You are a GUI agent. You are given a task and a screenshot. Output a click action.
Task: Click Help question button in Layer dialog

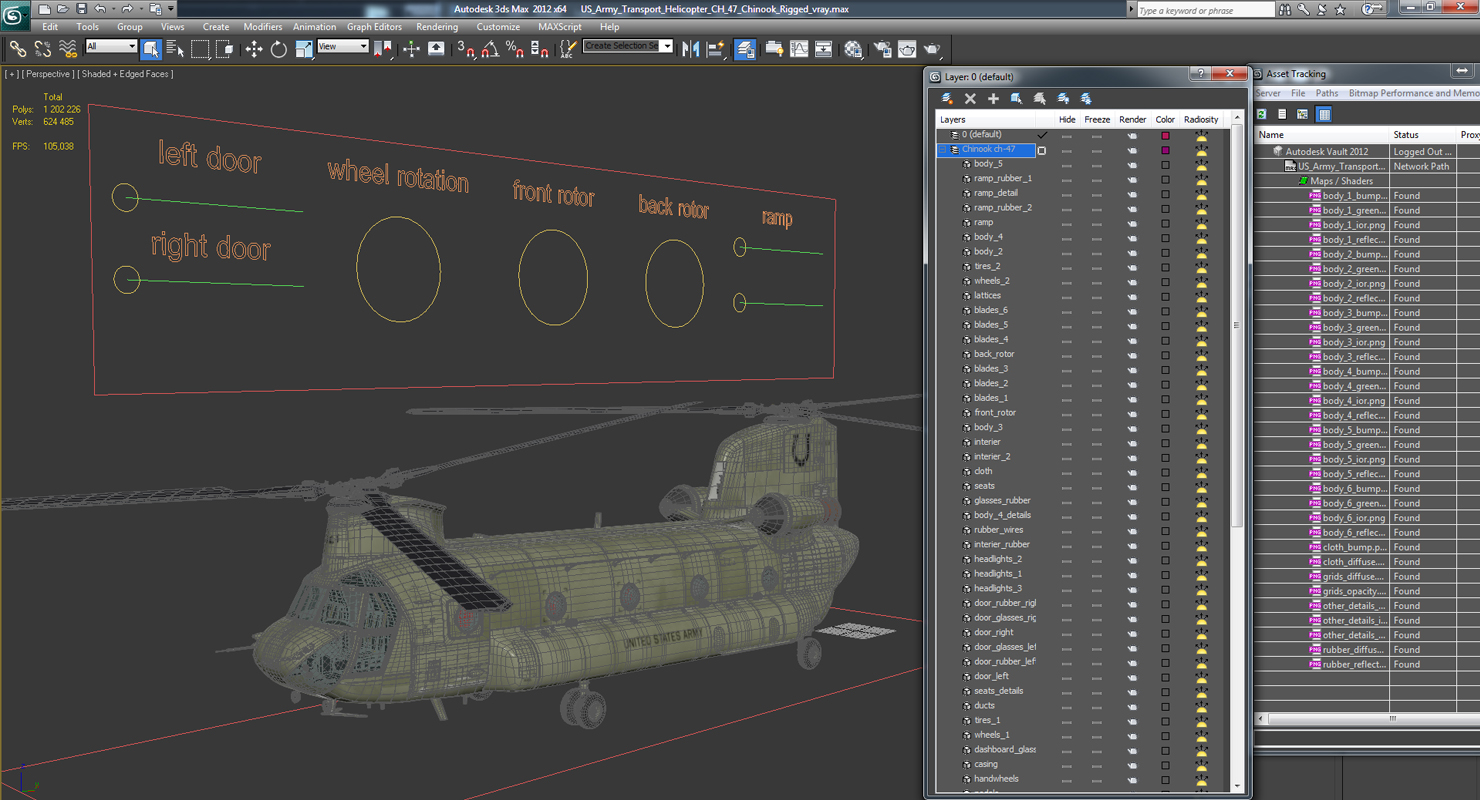[x=1200, y=74]
